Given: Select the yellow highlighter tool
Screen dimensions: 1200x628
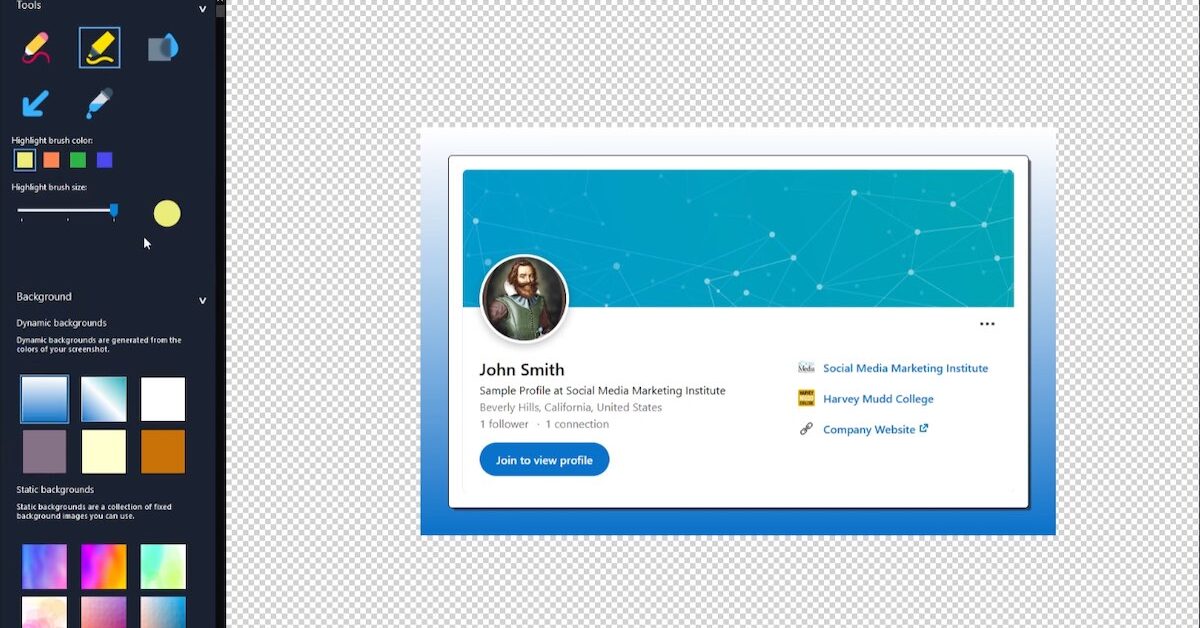Looking at the screenshot, I should [100, 48].
